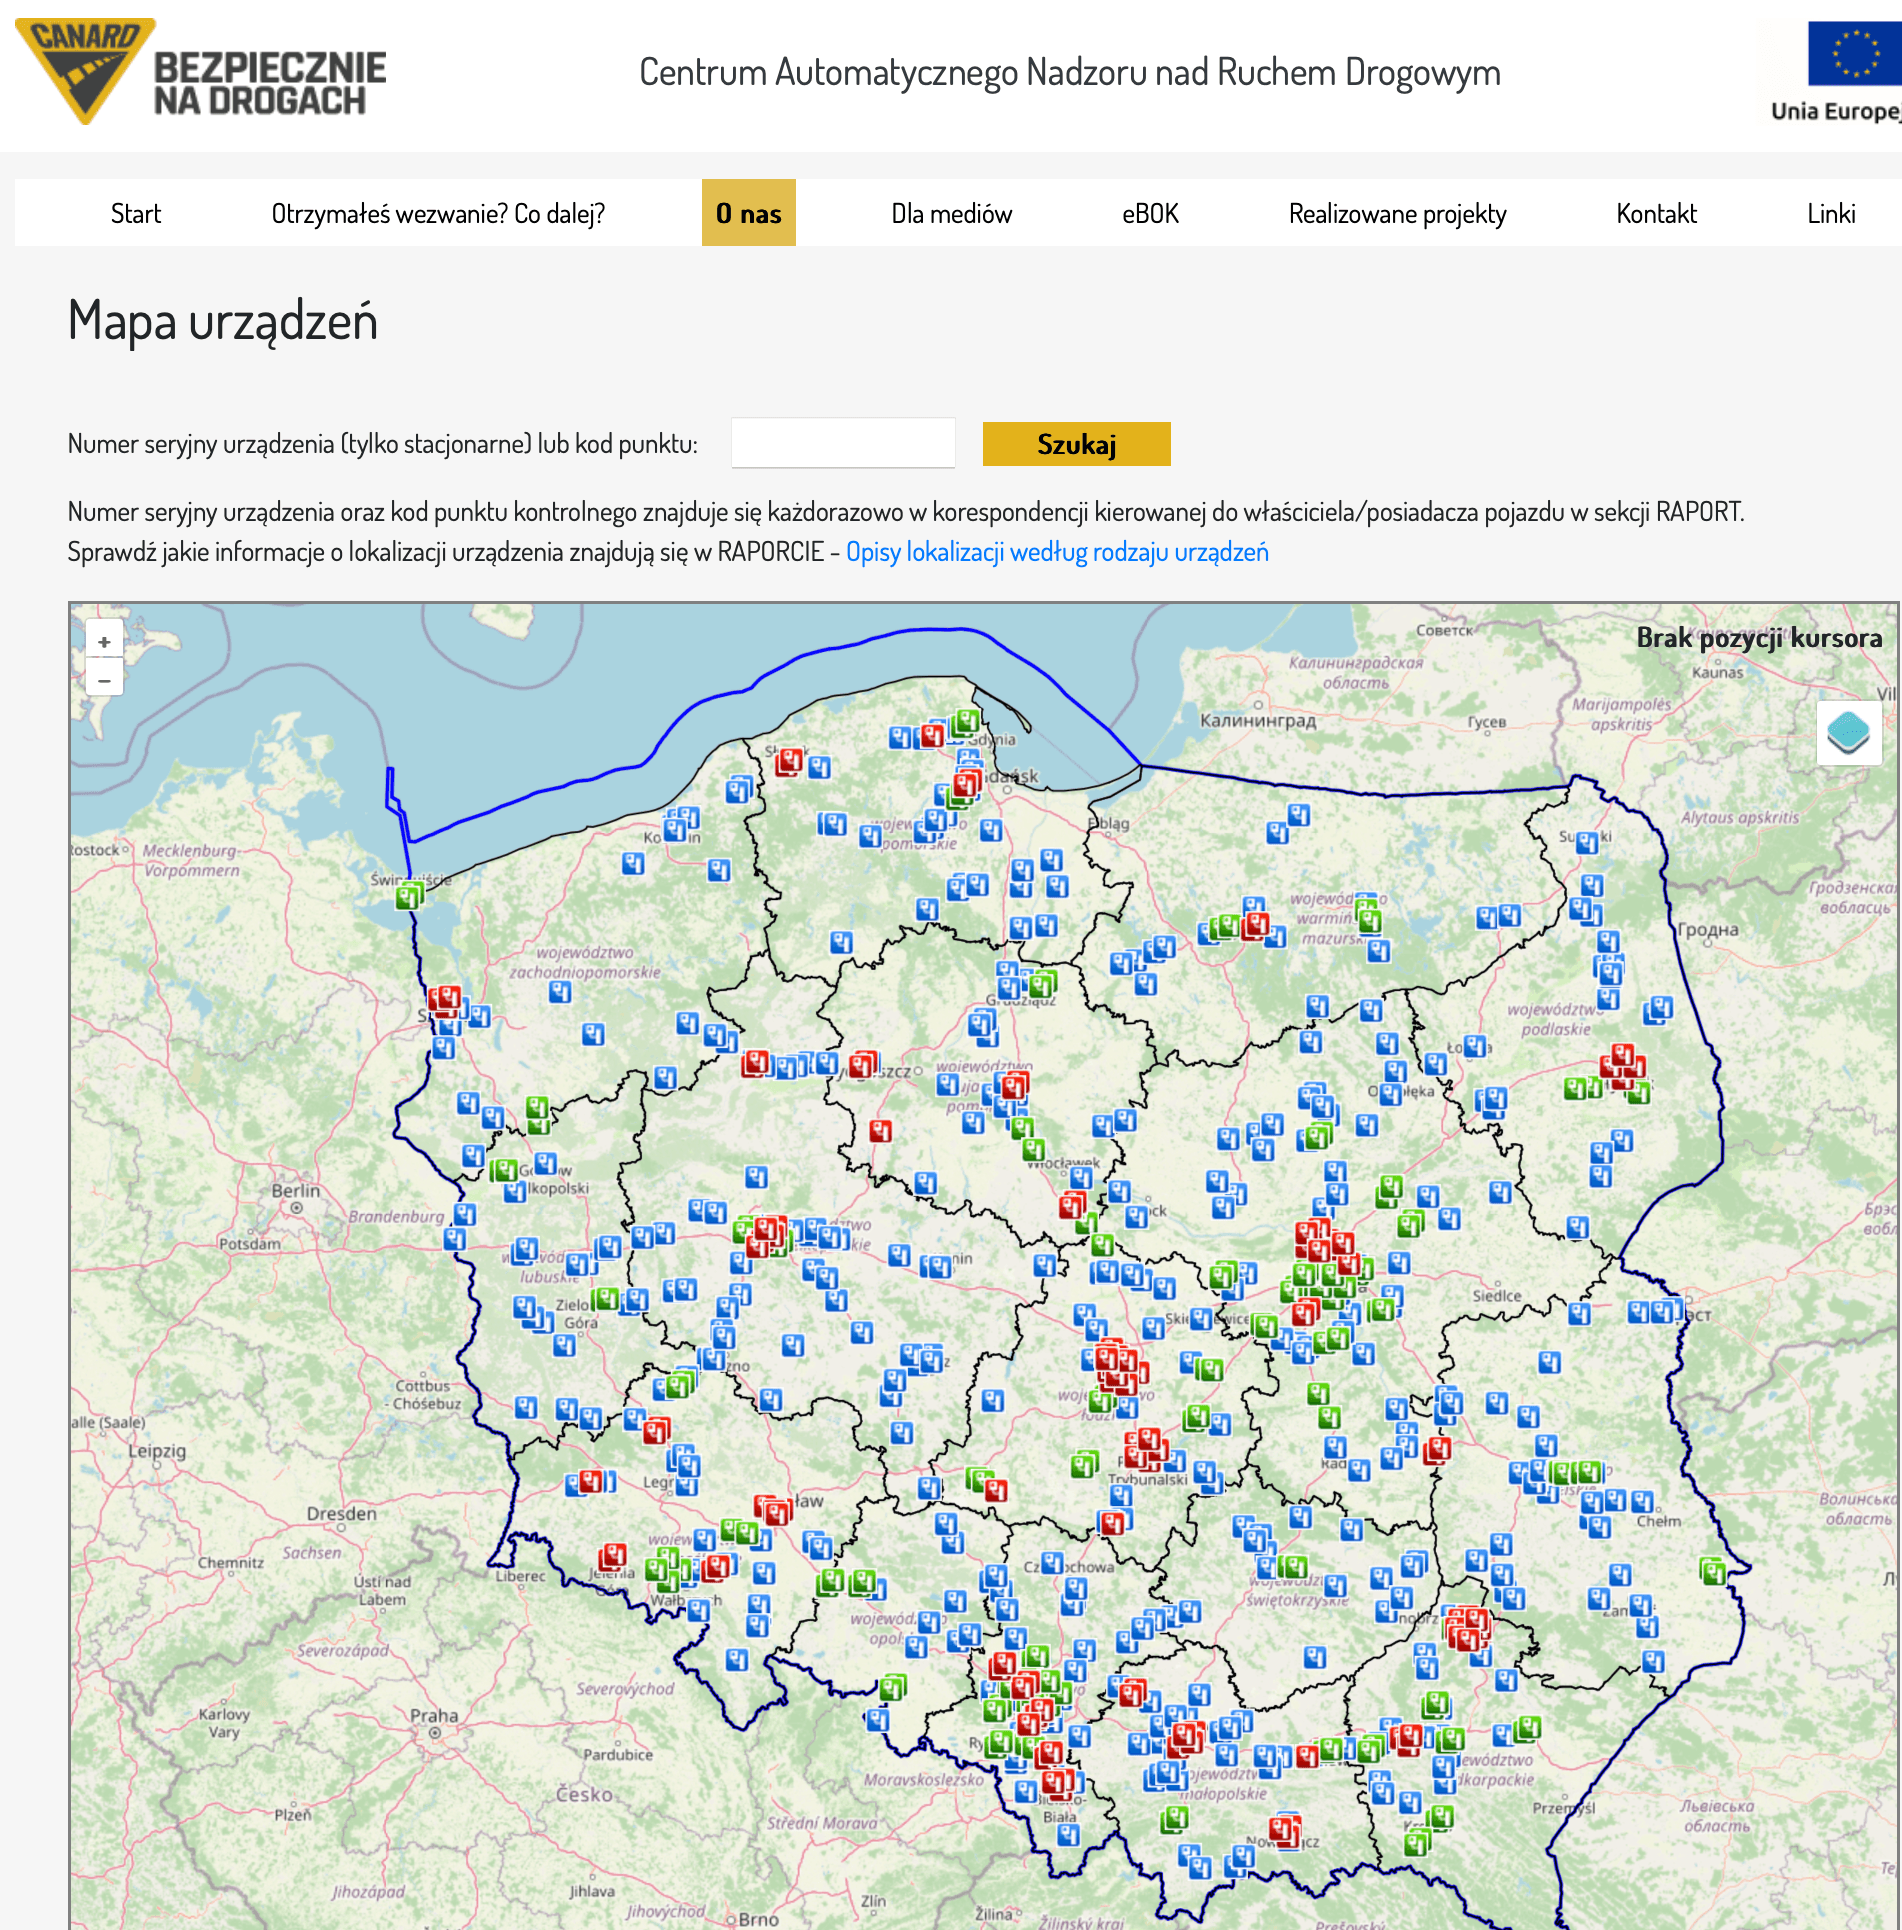Viewport: 1902px width, 1930px height.
Task: Zoom in on the device map
Action: pos(104,641)
